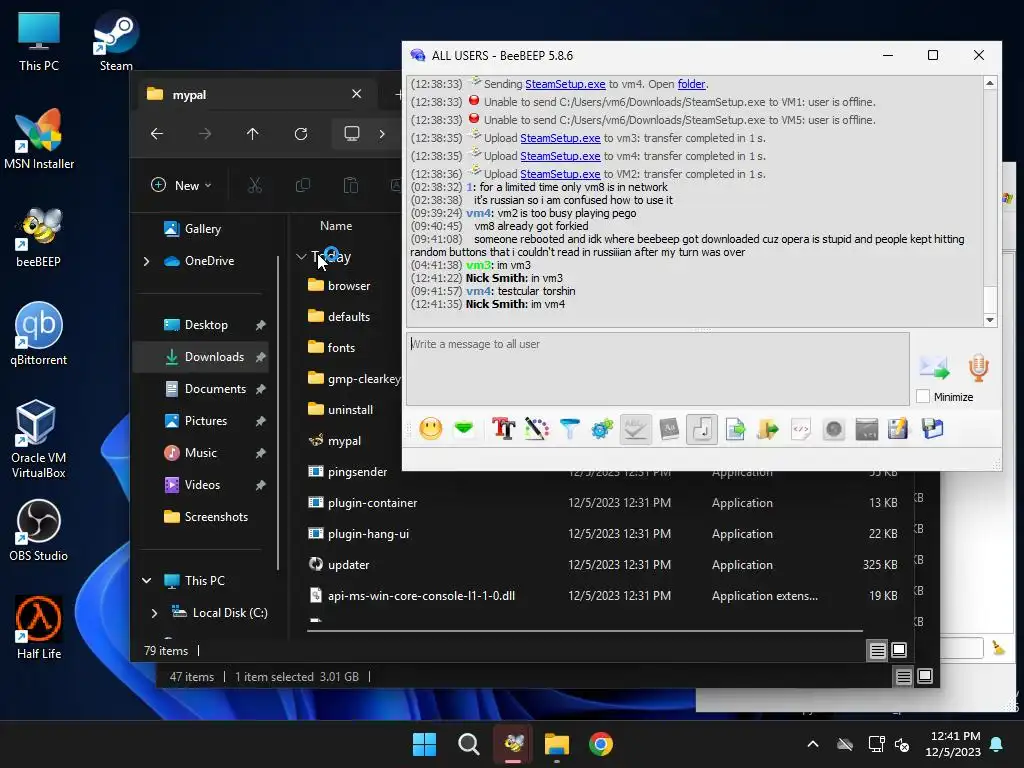
Task: Click the 'Write a message to all user' field
Action: 658,369
